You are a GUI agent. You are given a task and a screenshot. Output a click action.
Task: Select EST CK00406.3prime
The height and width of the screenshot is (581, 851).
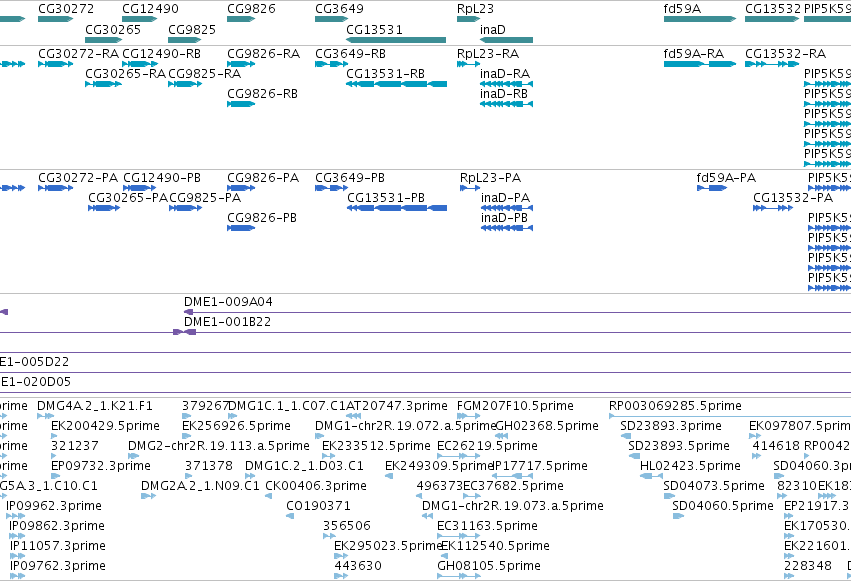(x=269, y=496)
